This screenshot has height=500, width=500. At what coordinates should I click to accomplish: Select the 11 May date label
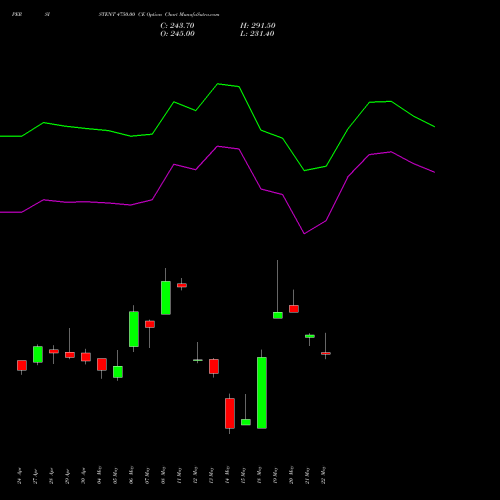point(179,475)
